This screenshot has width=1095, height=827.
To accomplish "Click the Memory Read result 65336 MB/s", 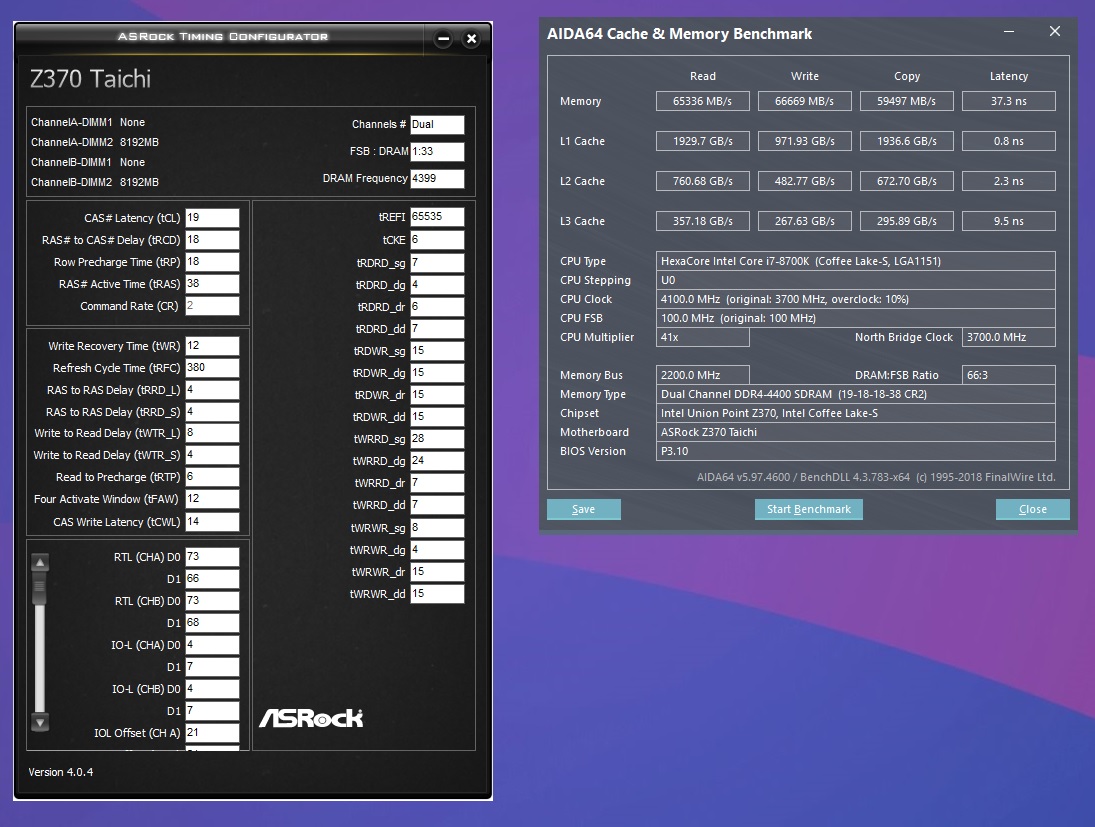I will pyautogui.click(x=703, y=101).
